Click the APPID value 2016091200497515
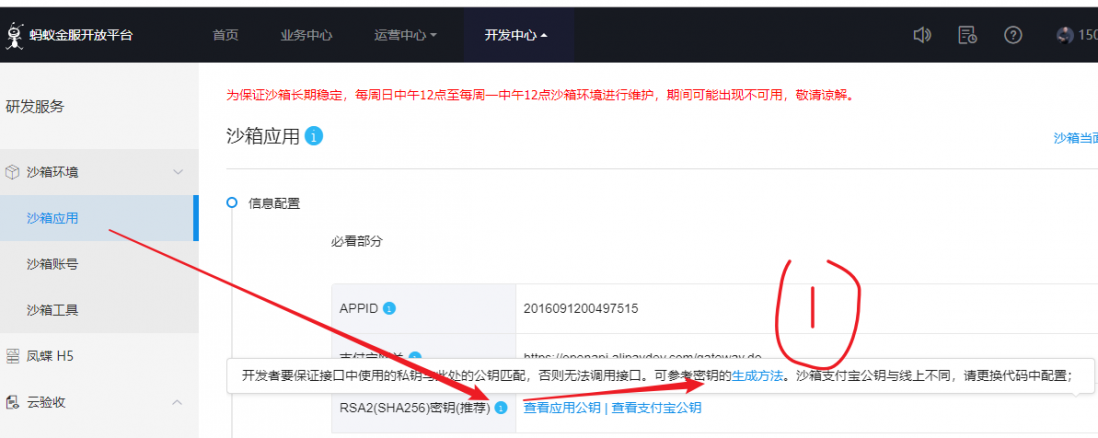 click(x=581, y=308)
